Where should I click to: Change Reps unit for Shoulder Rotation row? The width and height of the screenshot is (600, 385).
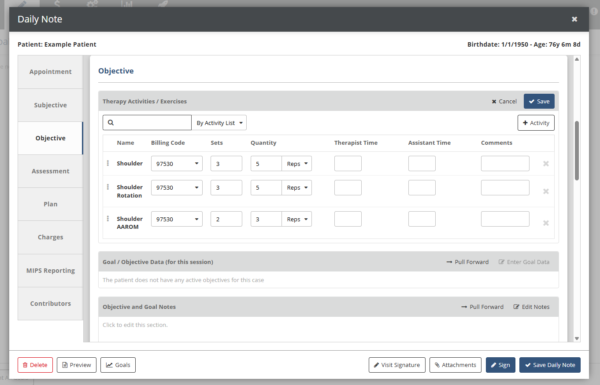pyautogui.click(x=297, y=188)
